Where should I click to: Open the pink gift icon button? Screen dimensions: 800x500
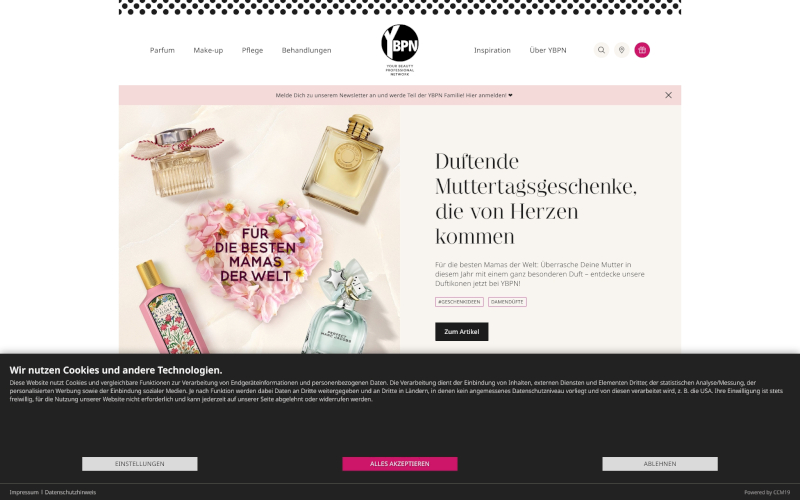pyautogui.click(x=642, y=50)
